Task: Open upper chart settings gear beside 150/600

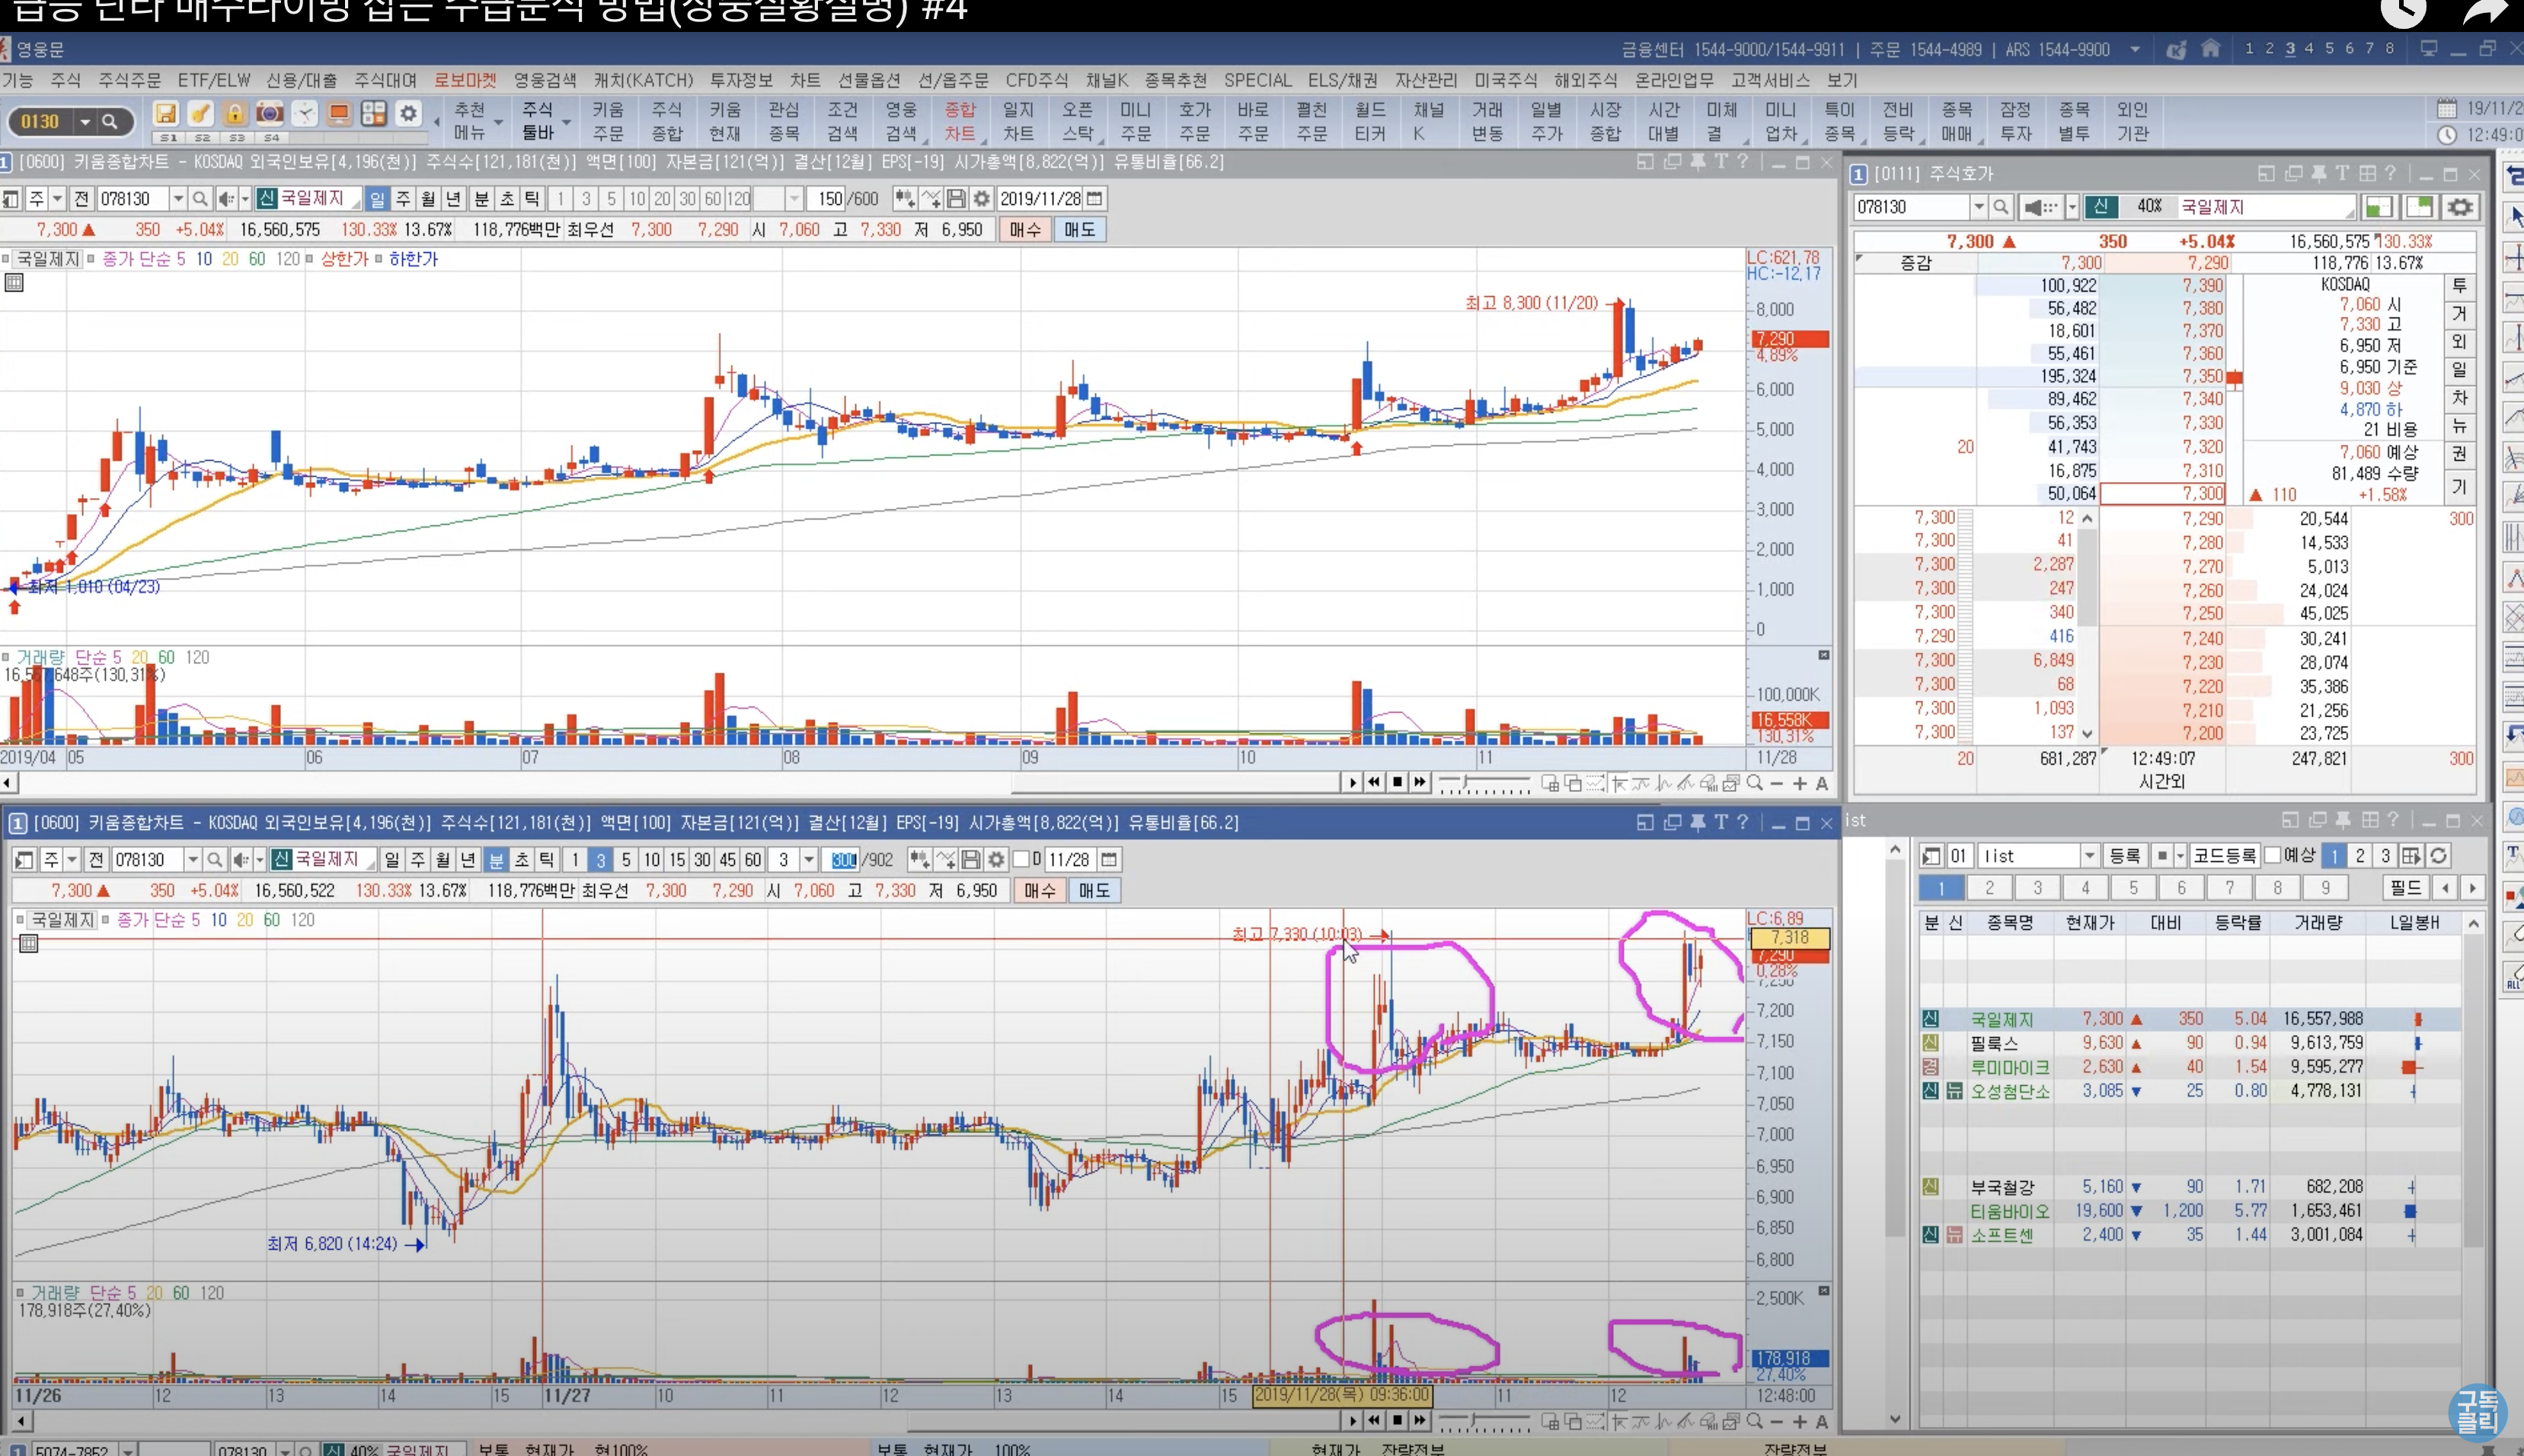Action: (x=982, y=199)
